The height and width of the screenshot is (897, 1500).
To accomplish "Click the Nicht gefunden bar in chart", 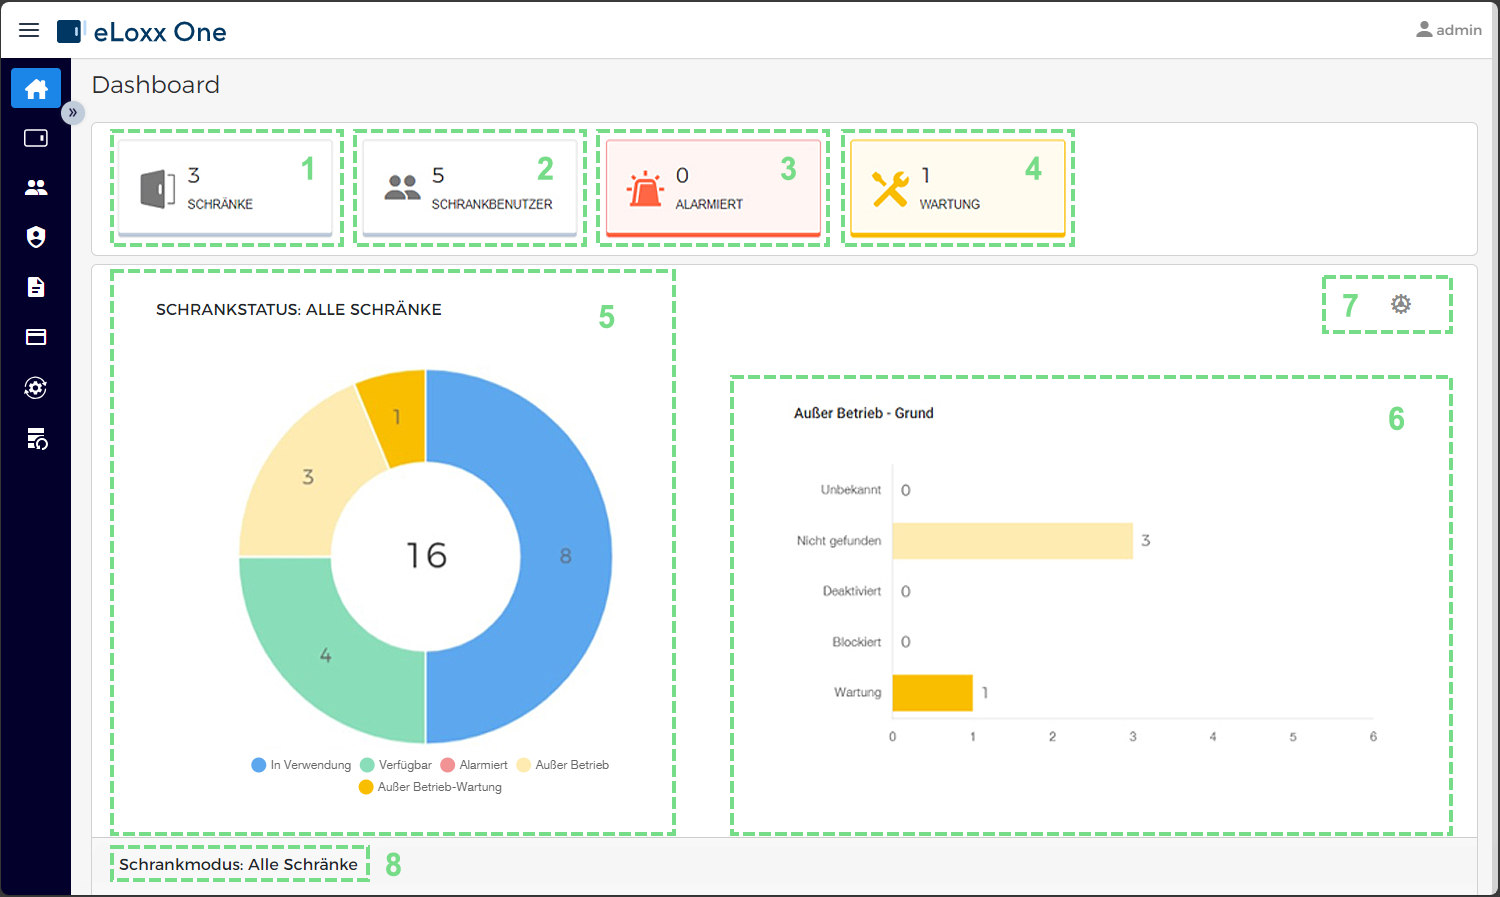I will tap(1012, 541).
